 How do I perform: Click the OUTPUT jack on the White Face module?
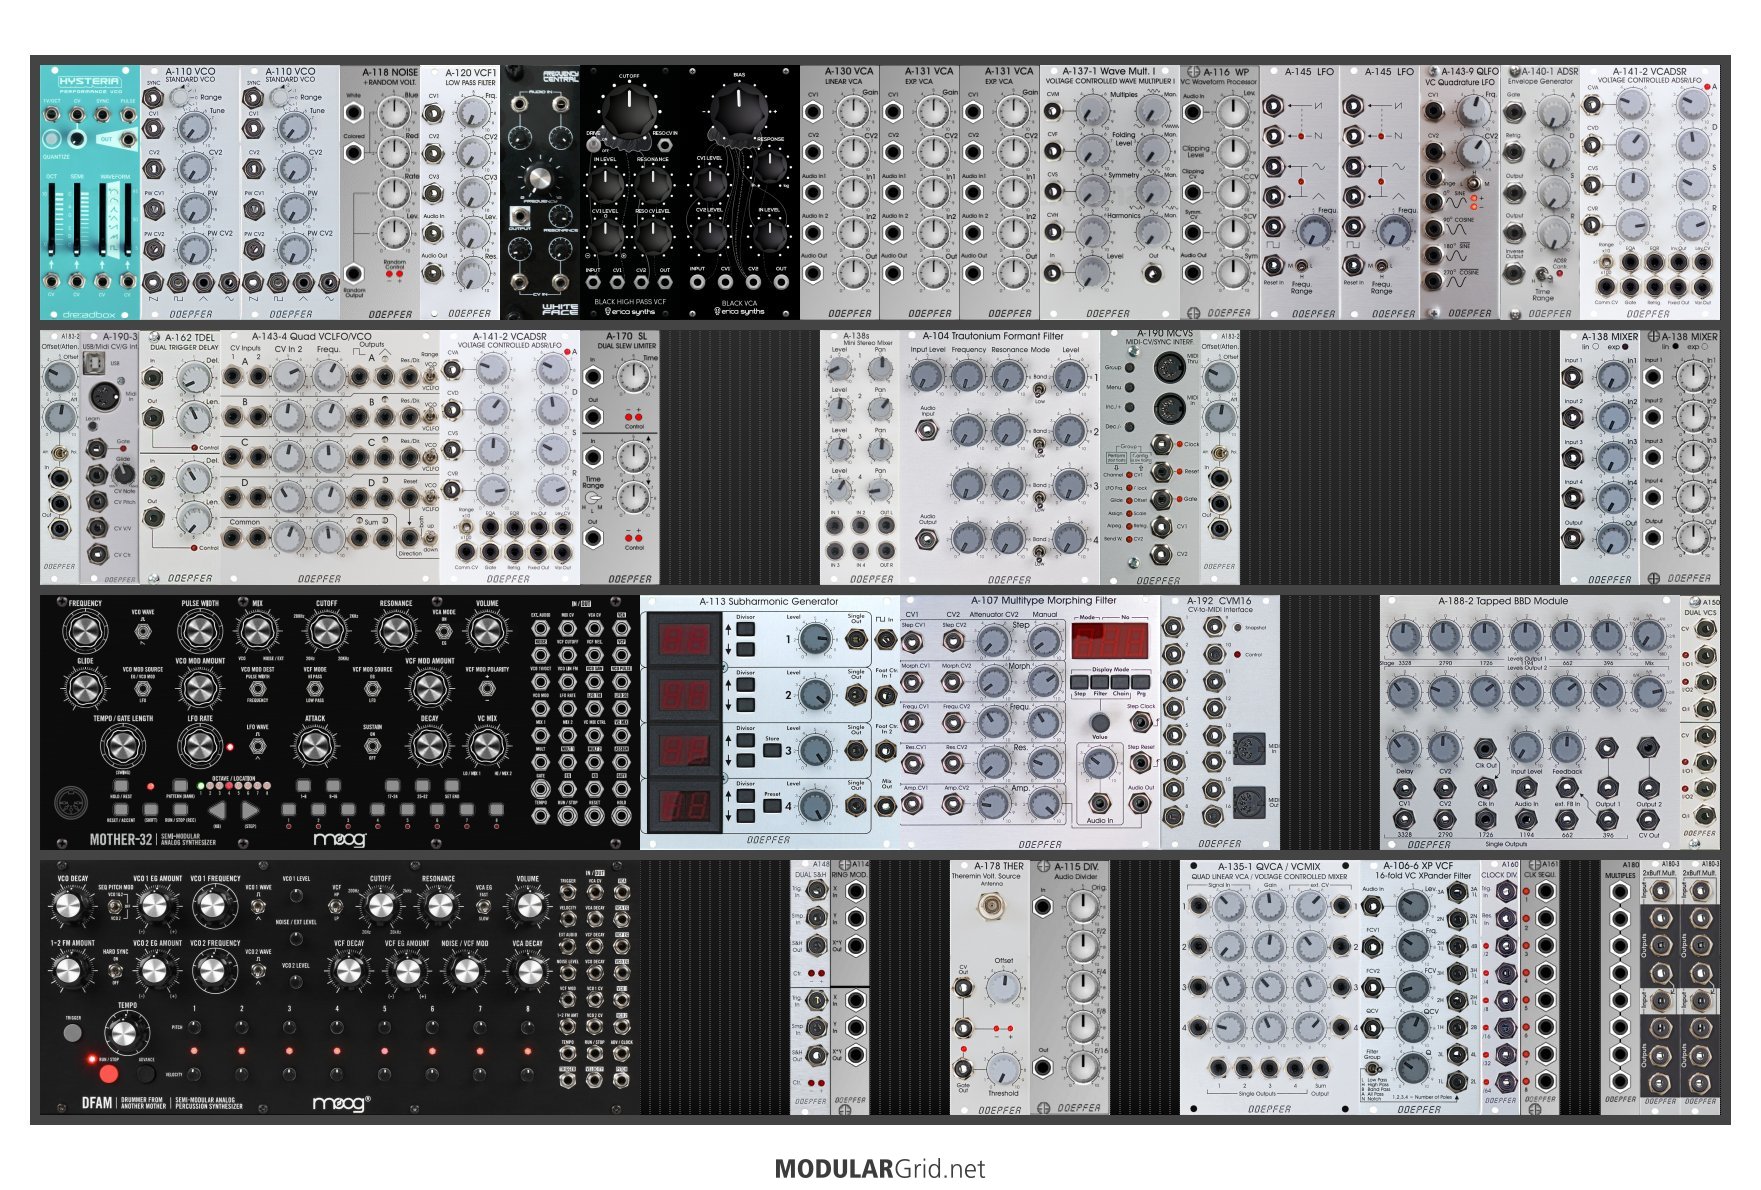pos(519,215)
